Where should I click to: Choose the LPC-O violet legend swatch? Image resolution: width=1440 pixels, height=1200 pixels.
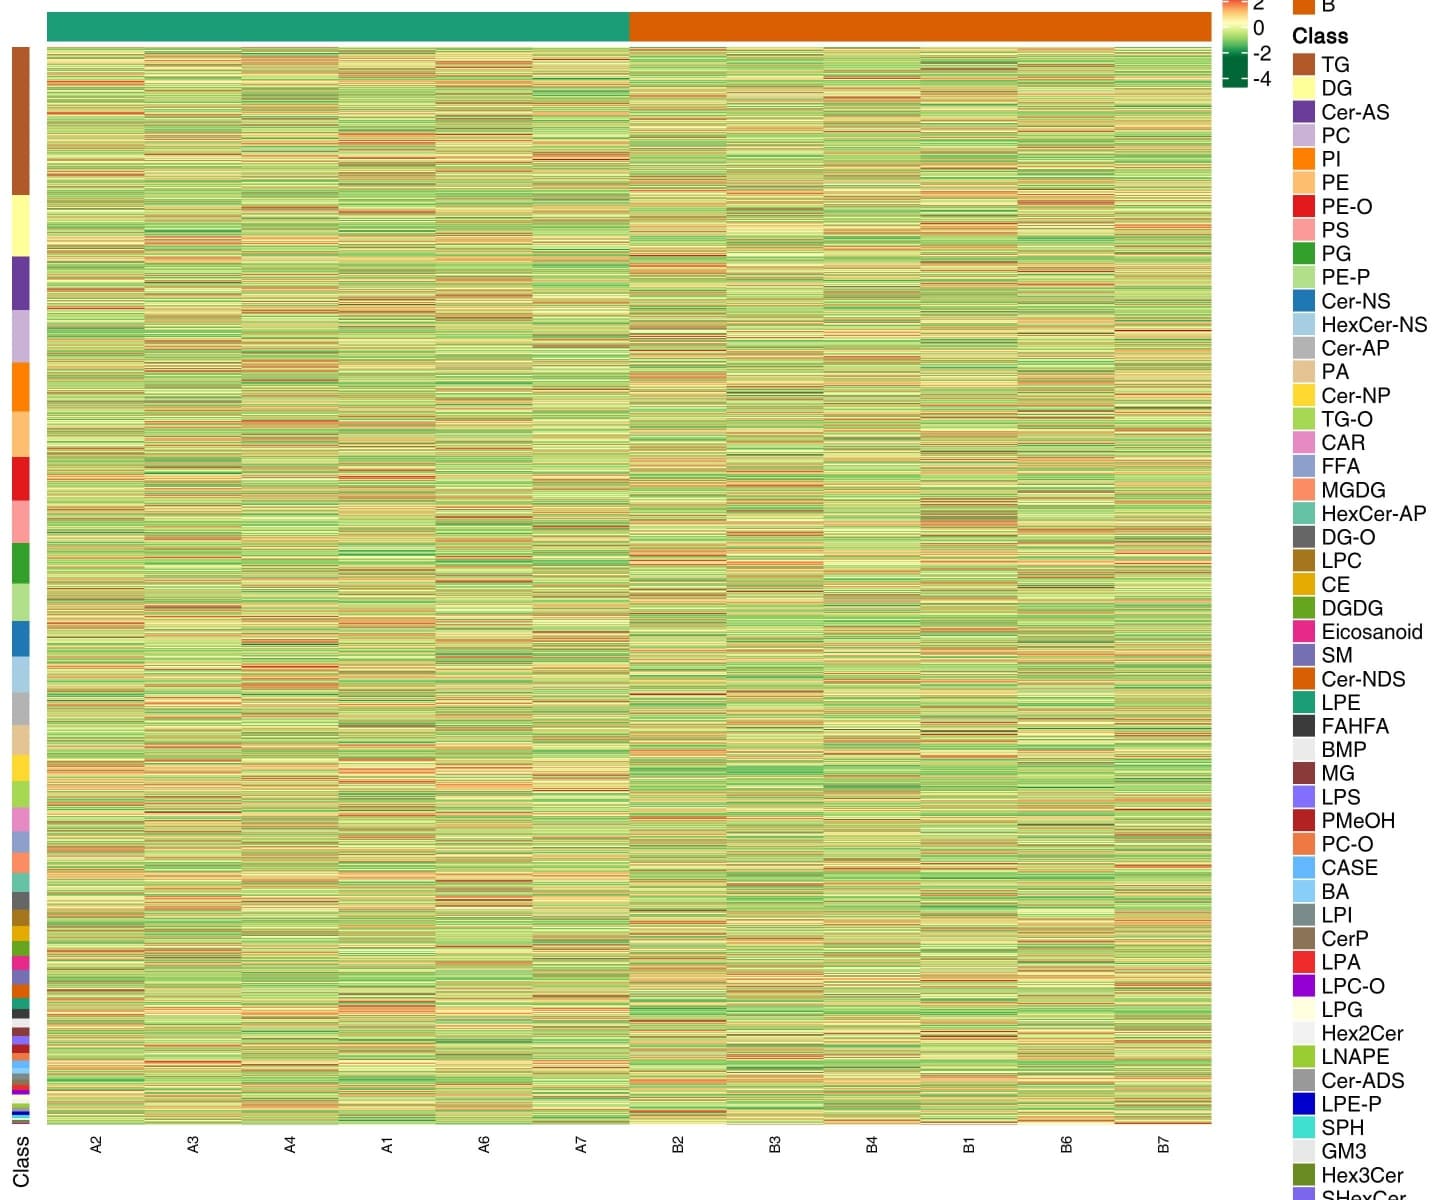click(x=1303, y=986)
